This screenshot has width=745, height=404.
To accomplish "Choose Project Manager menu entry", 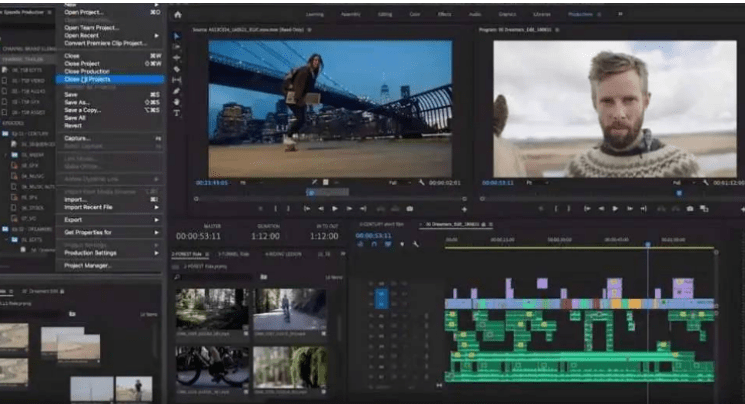I will [x=87, y=266].
